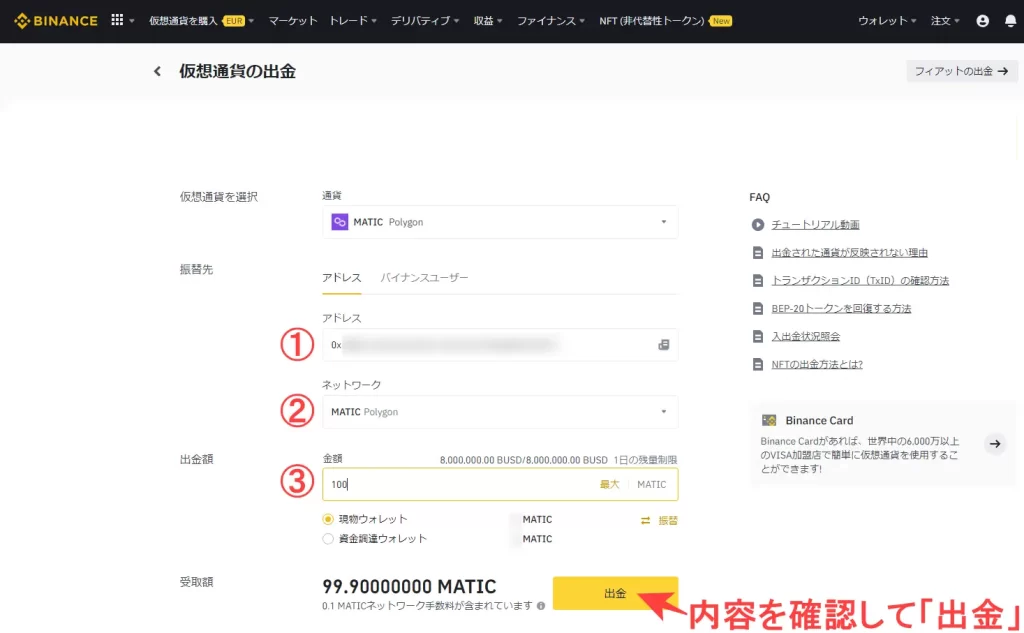Expand the ネットワーク MATIC Polygon dropdown

500,412
